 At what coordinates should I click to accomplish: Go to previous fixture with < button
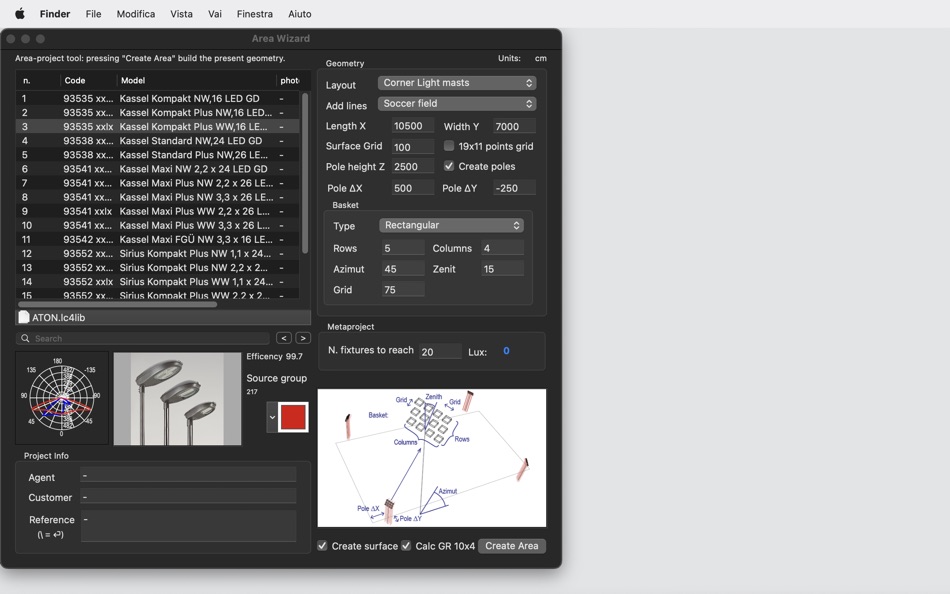click(x=284, y=338)
